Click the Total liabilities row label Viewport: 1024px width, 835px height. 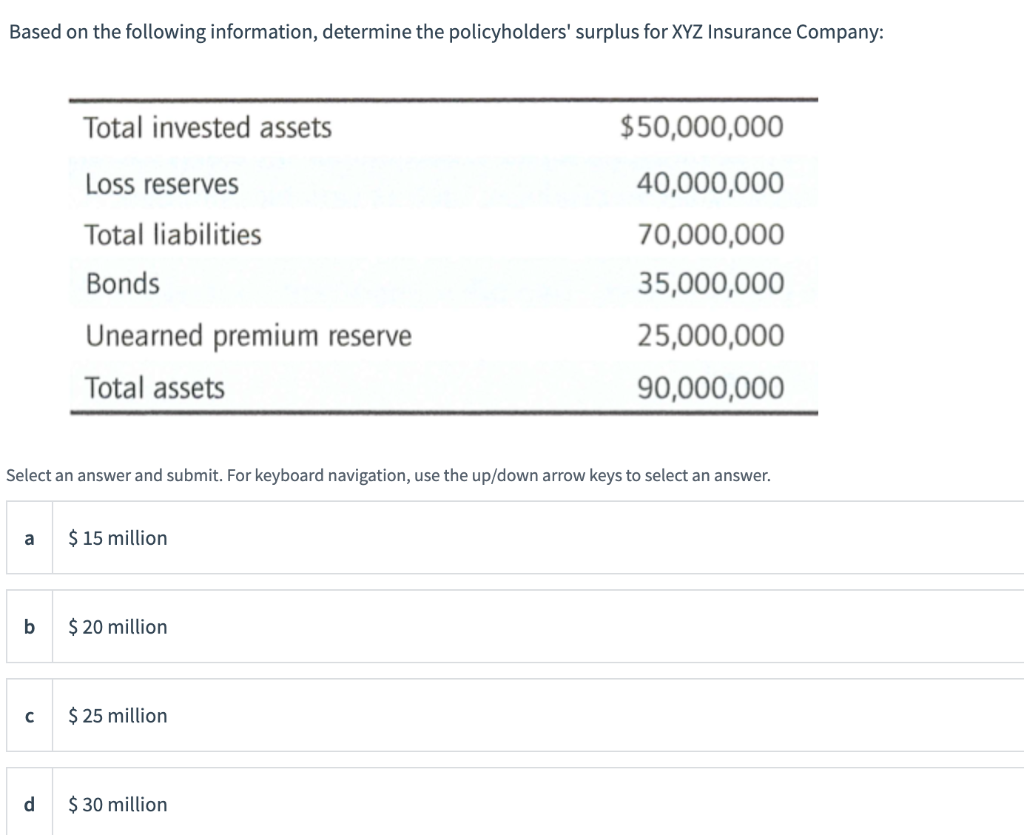click(172, 234)
